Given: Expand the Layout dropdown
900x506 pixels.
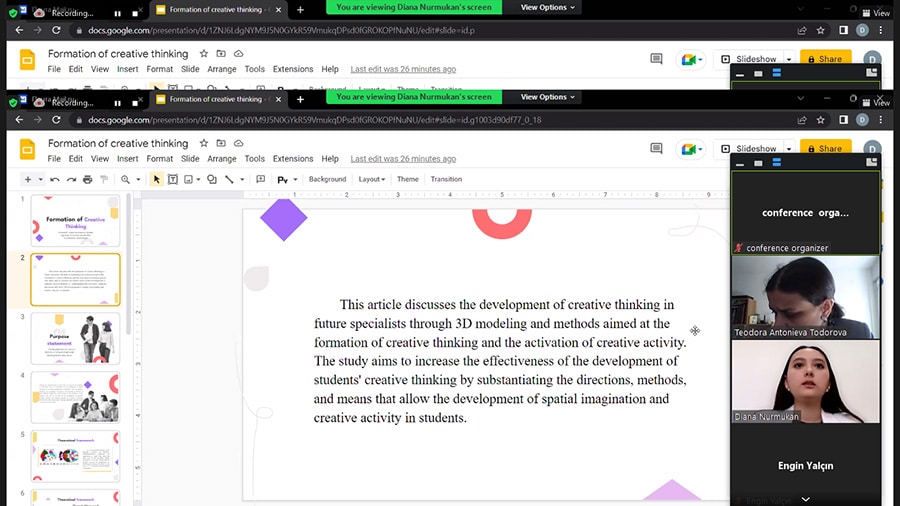Looking at the screenshot, I should (371, 179).
